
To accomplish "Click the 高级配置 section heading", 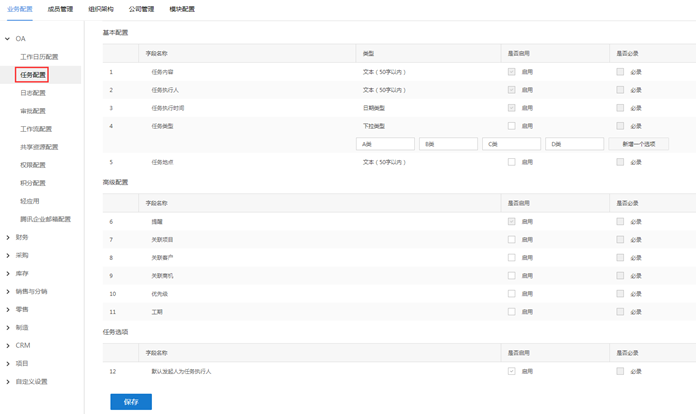I will [x=115, y=182].
